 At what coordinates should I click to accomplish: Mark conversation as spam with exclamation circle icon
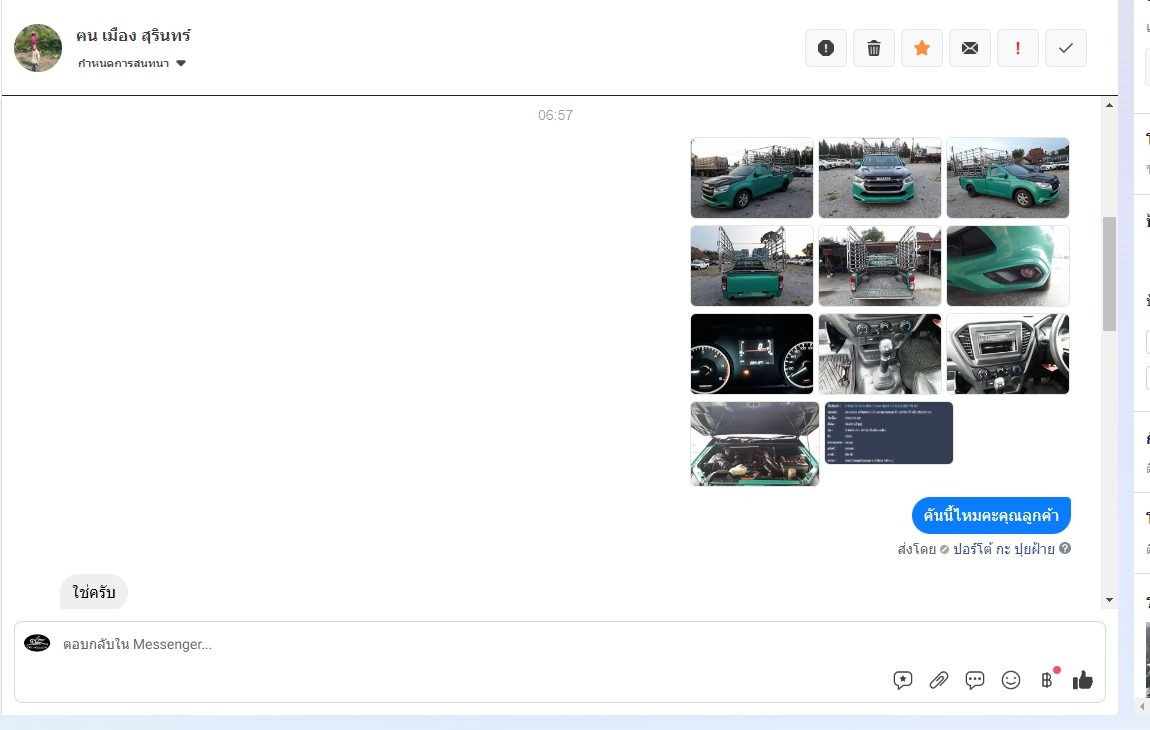tap(826, 48)
